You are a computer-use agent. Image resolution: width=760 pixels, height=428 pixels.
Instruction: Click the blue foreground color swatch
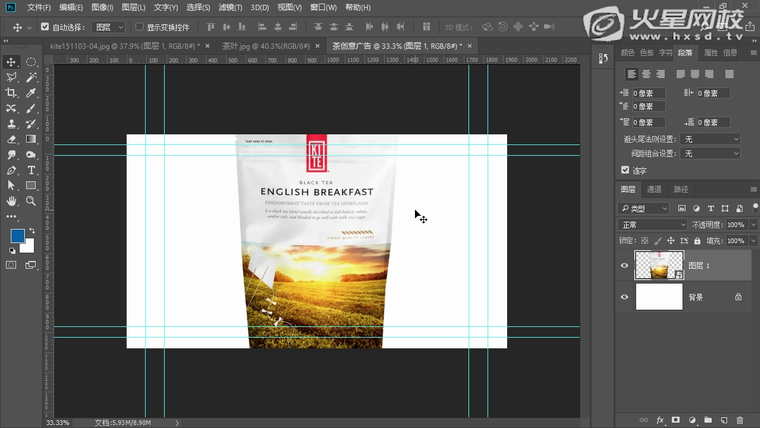[16, 235]
